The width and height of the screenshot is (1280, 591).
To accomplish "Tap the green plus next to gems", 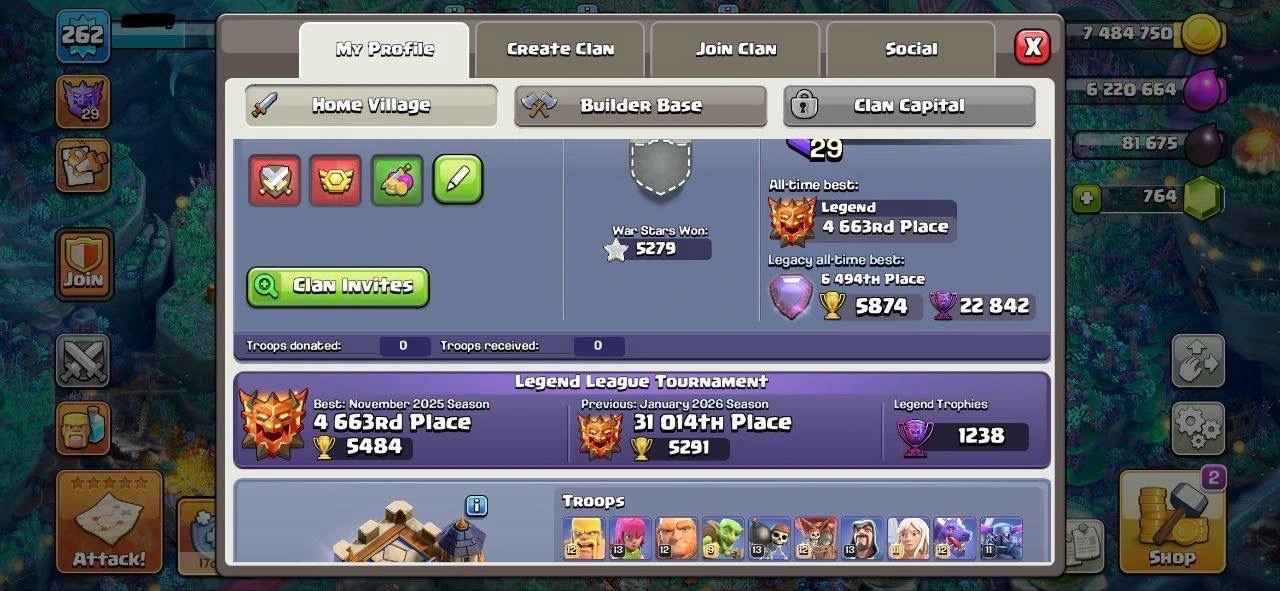I will tap(1087, 198).
